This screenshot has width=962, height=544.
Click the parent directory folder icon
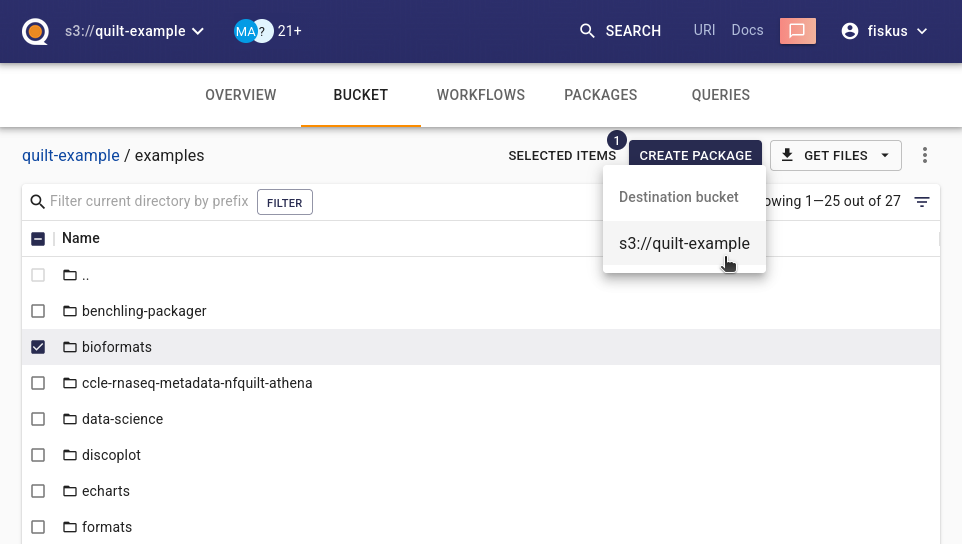[70, 275]
